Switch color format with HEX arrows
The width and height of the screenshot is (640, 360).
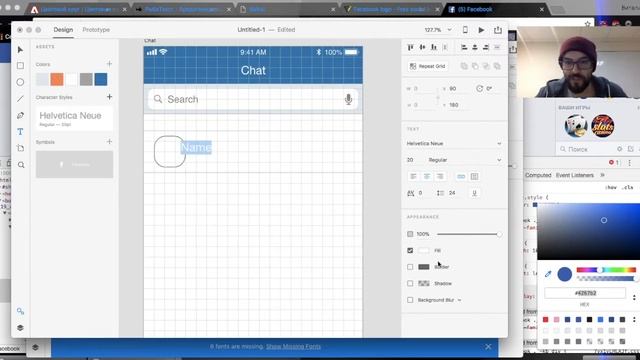tap(634, 297)
